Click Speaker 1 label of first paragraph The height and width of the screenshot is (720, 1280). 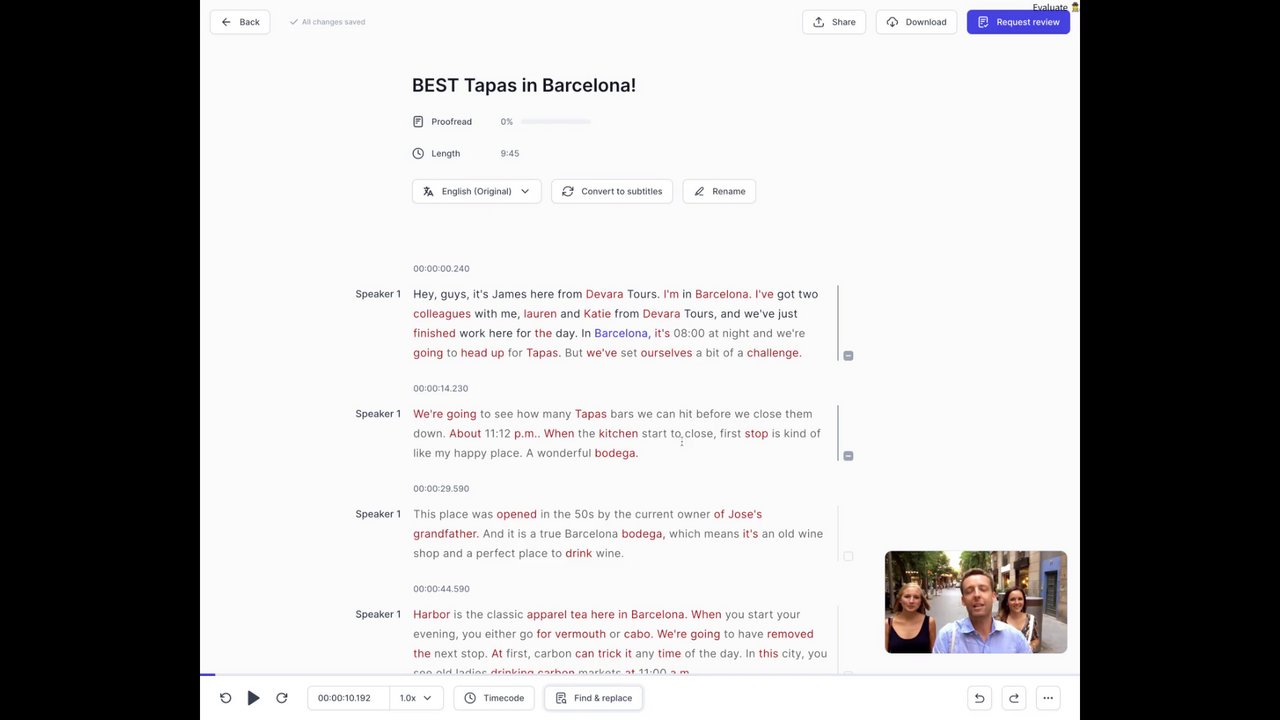coord(378,294)
